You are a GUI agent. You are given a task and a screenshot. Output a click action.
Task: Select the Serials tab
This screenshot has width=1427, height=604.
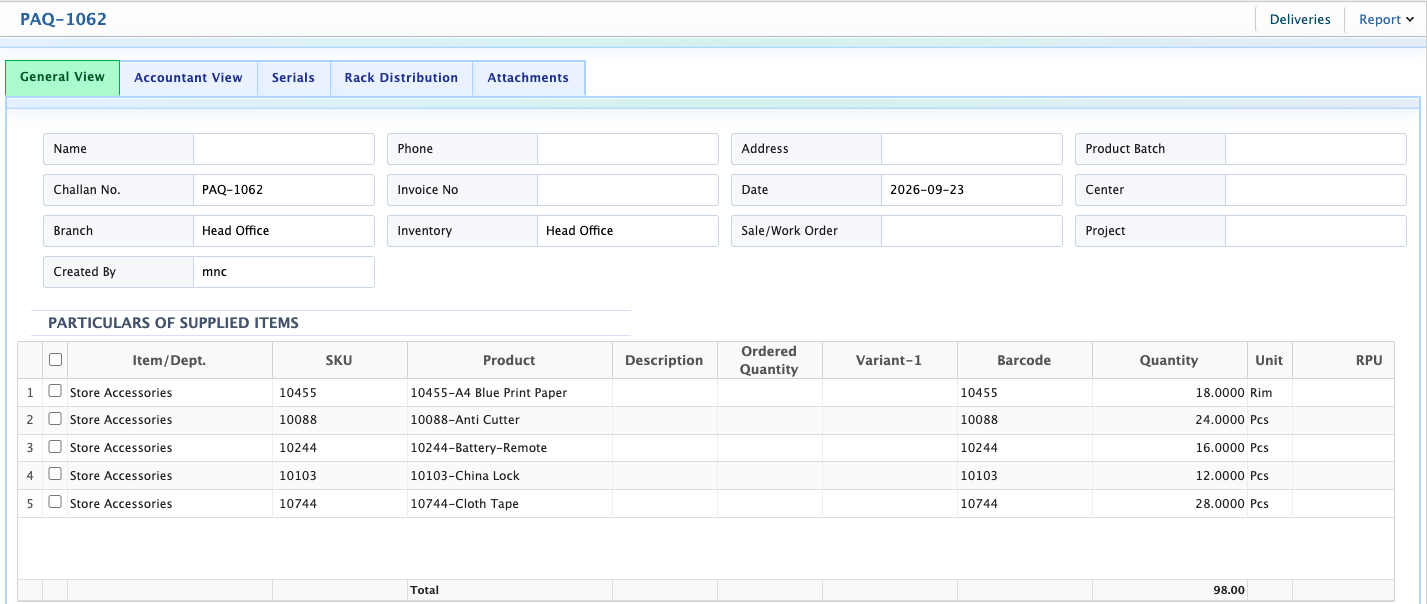coord(293,78)
